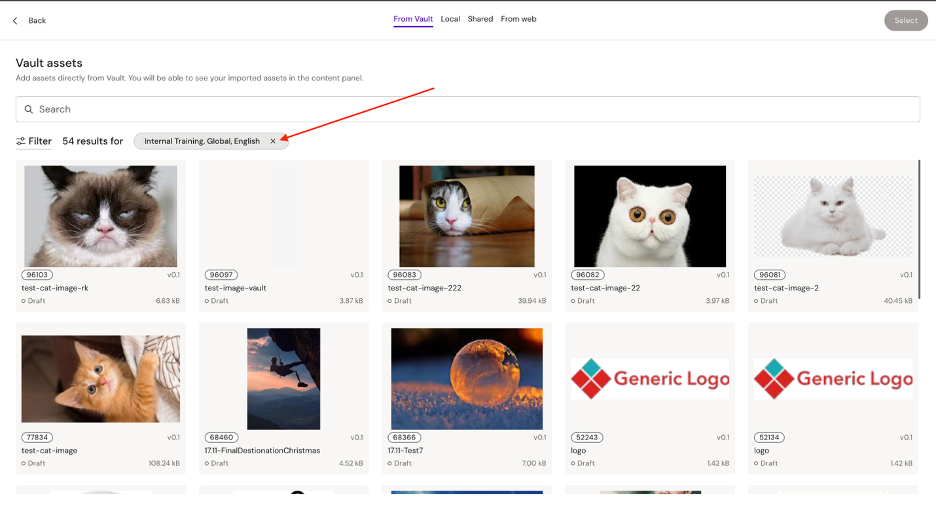Click the Back arrow icon
936x508 pixels.
(15, 20)
